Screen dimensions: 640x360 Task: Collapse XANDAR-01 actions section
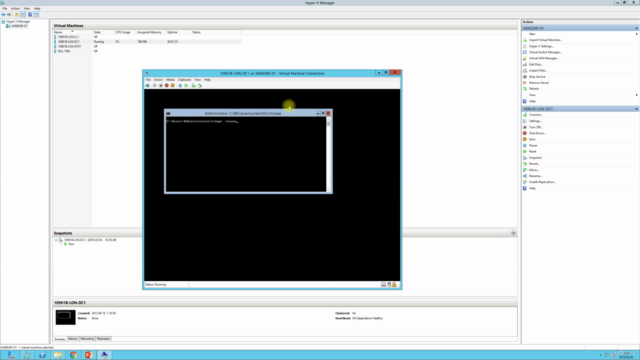pos(636,28)
